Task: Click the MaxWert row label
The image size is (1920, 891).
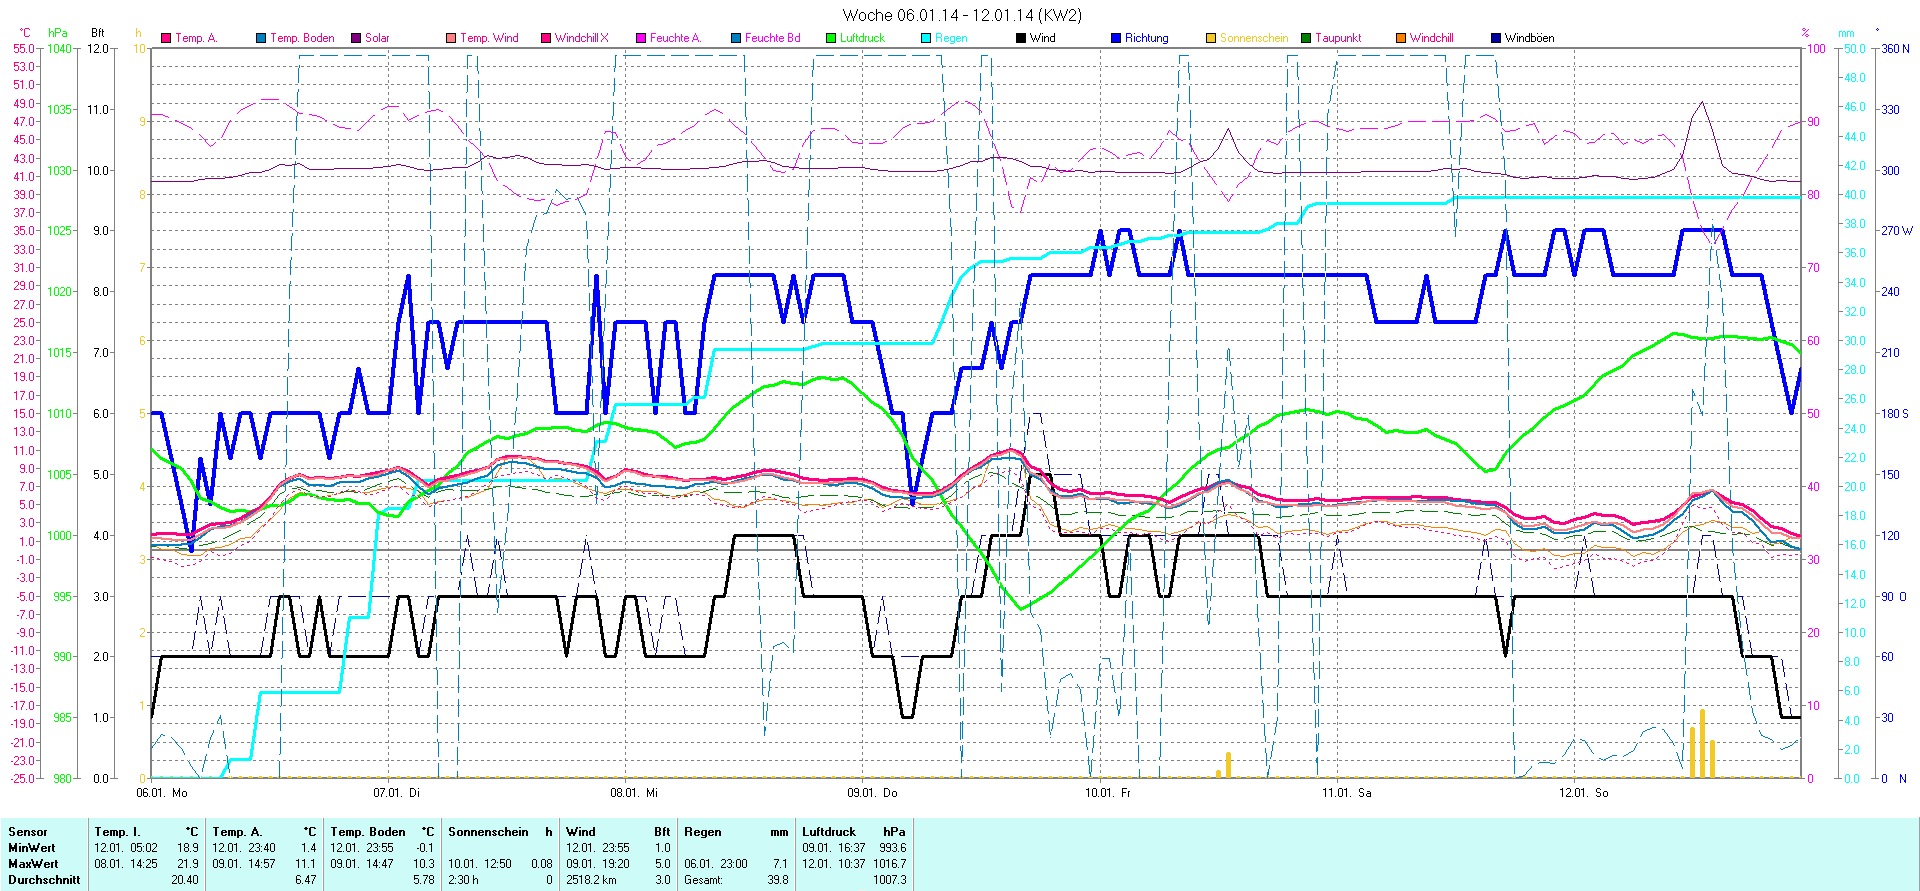Action: point(33,864)
